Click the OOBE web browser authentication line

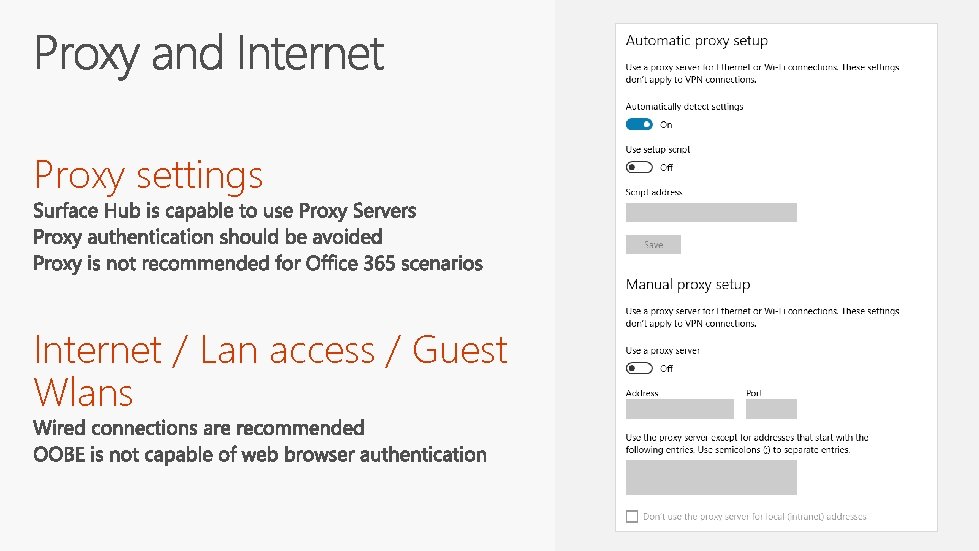[x=259, y=455]
